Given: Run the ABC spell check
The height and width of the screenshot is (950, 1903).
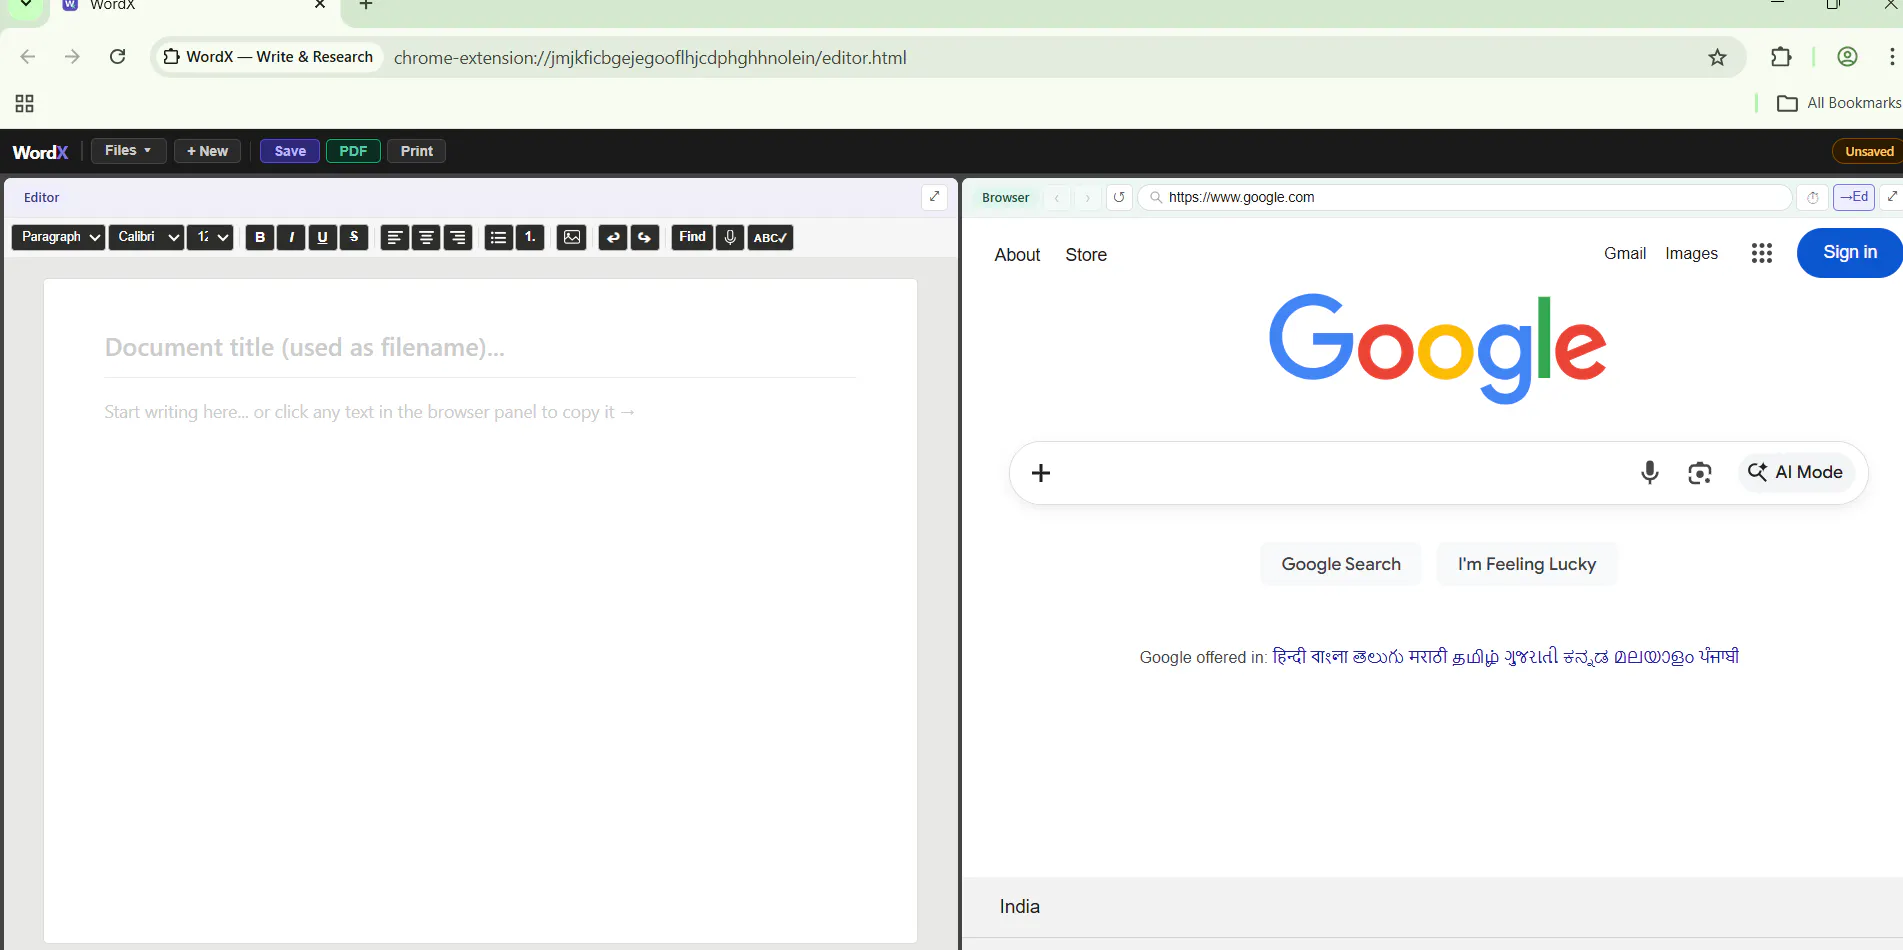Looking at the screenshot, I should tap(770, 237).
